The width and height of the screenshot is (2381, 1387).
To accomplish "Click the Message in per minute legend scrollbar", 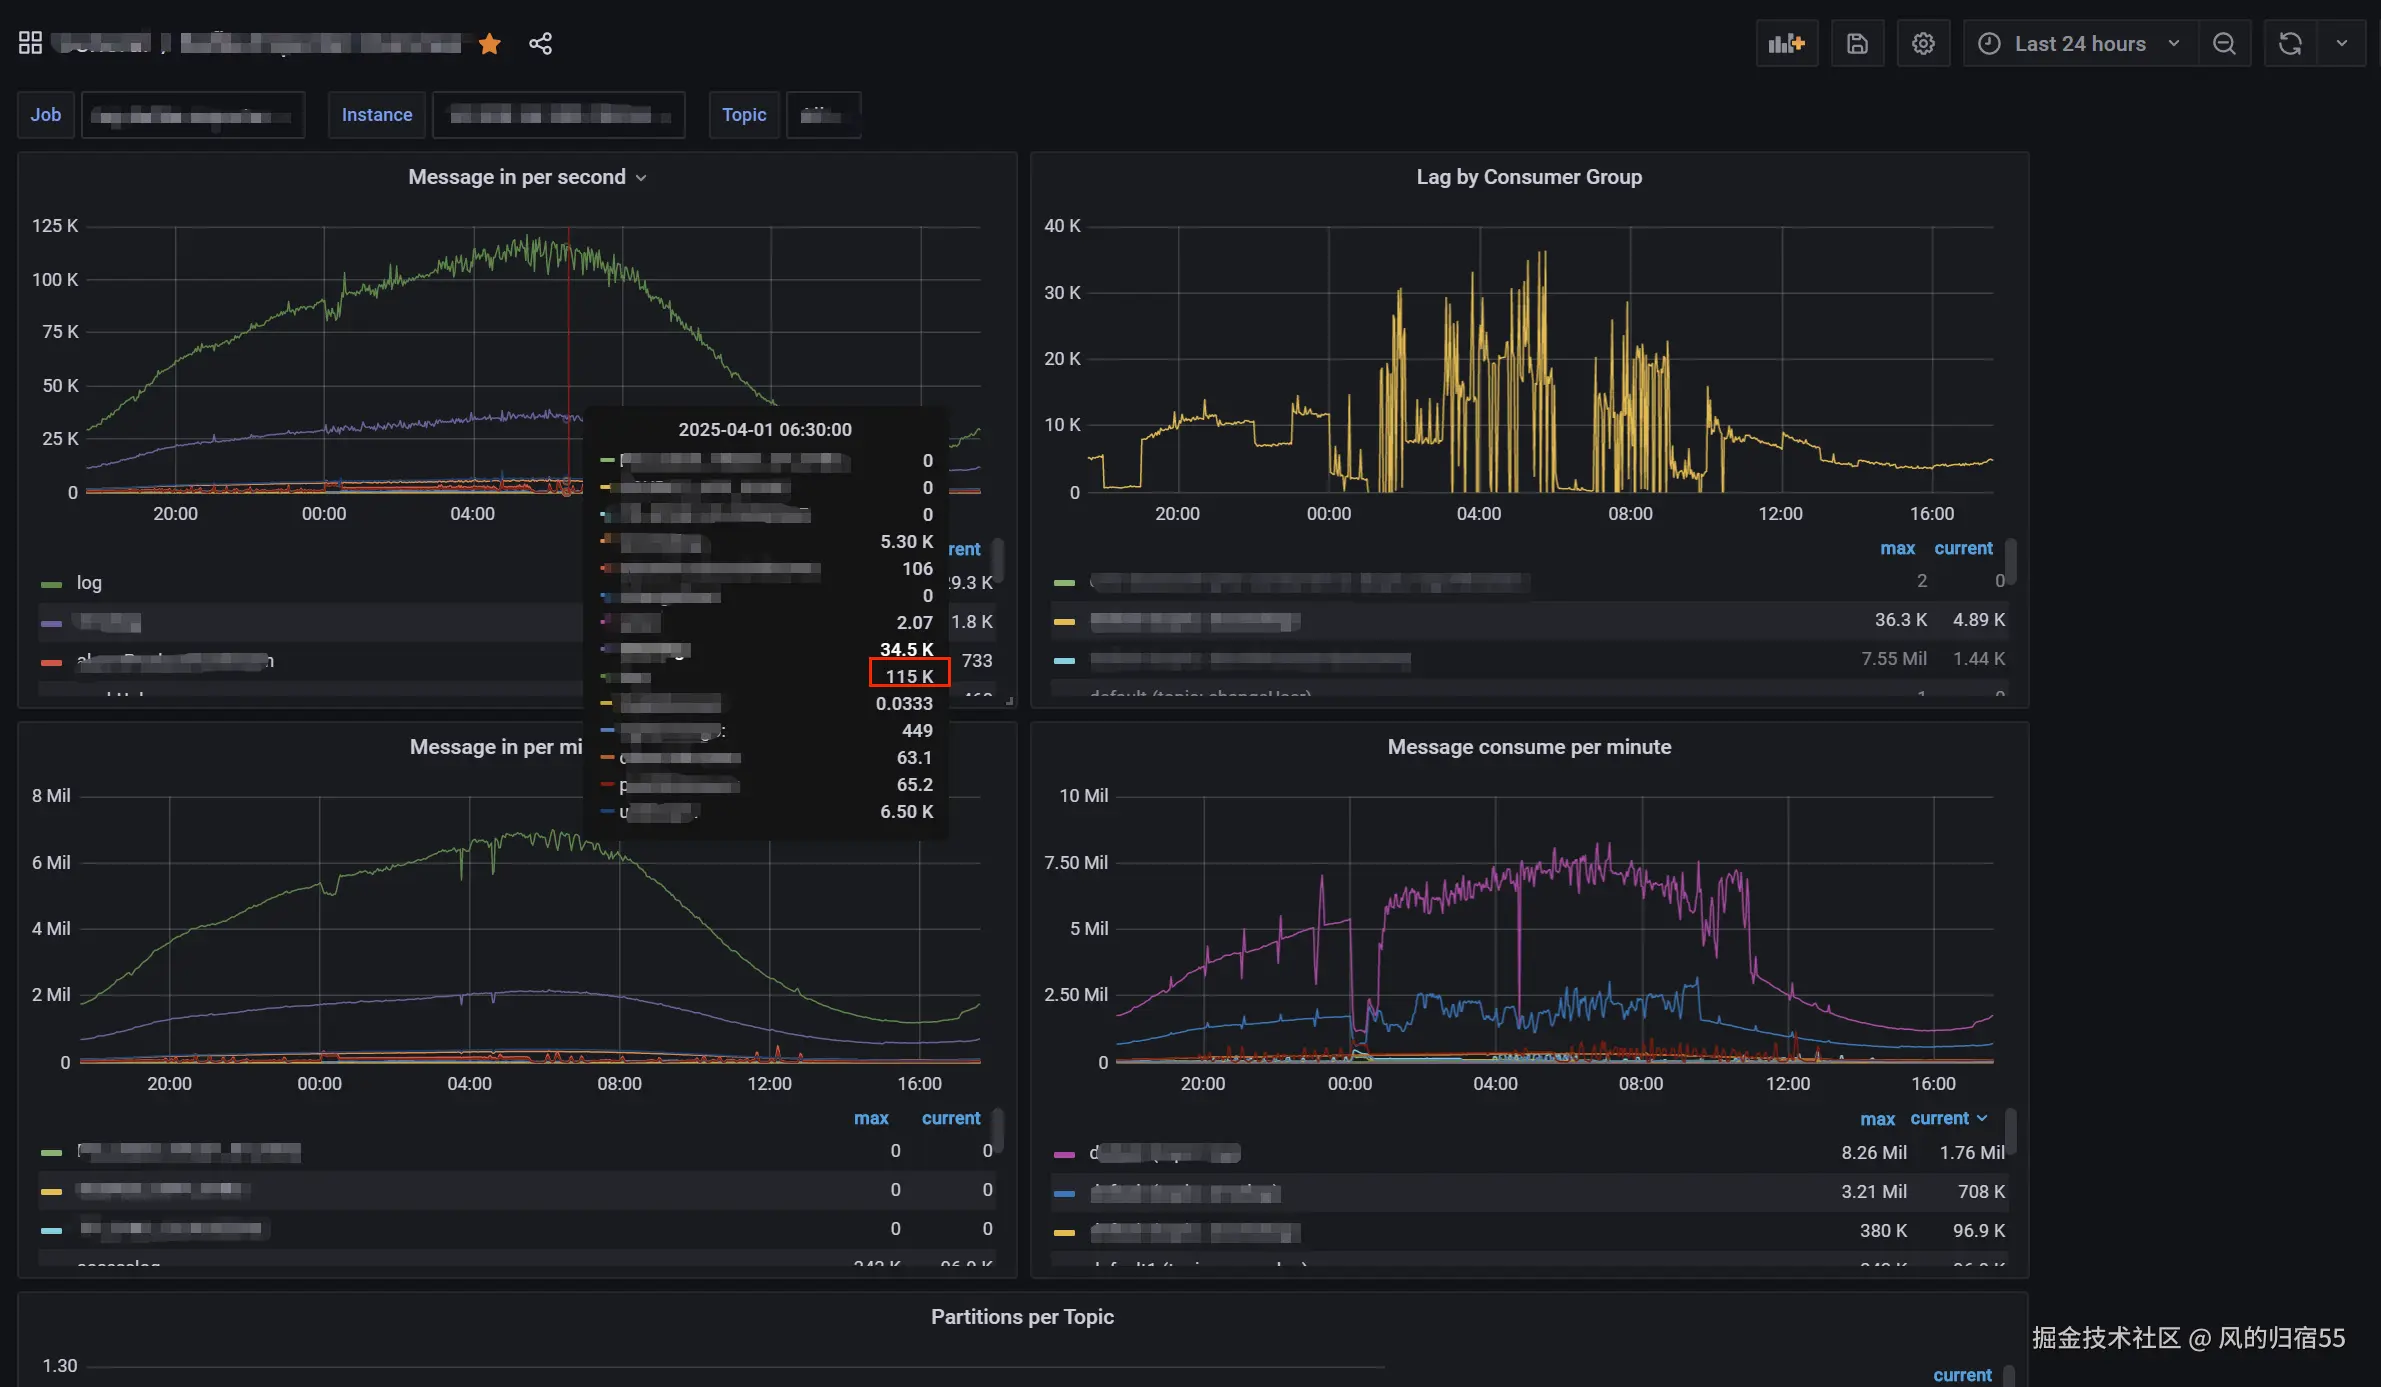I will pos(997,1130).
